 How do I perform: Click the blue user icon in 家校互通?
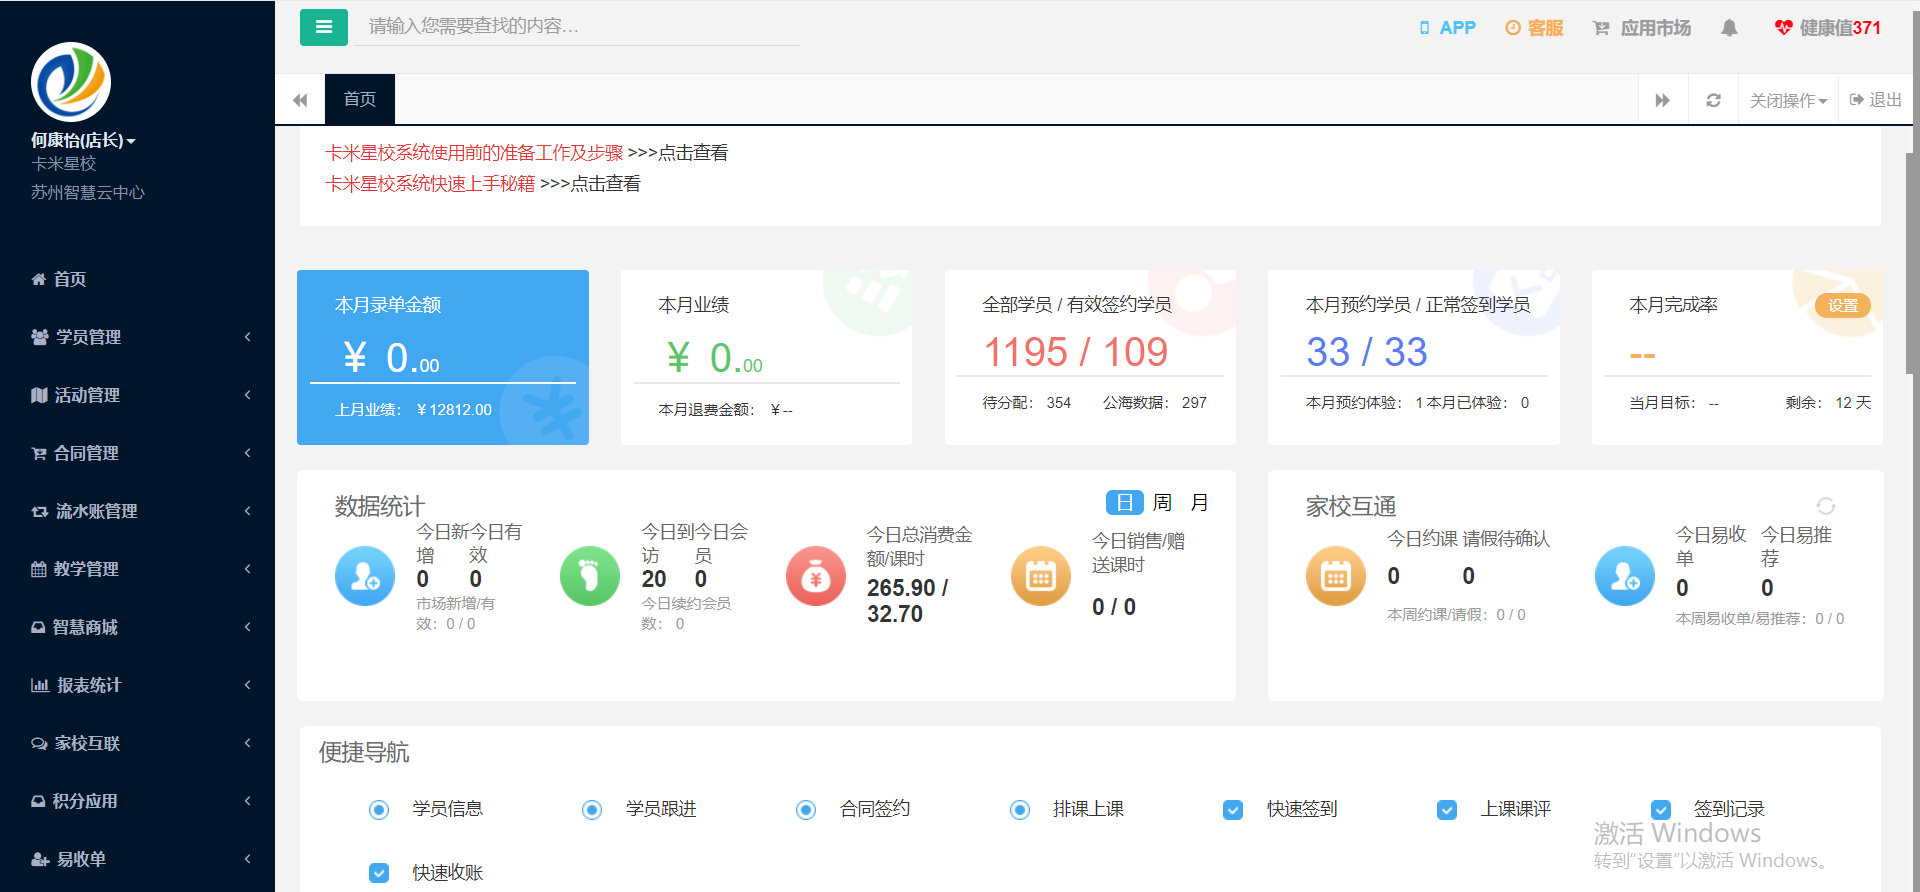pyautogui.click(x=1625, y=576)
